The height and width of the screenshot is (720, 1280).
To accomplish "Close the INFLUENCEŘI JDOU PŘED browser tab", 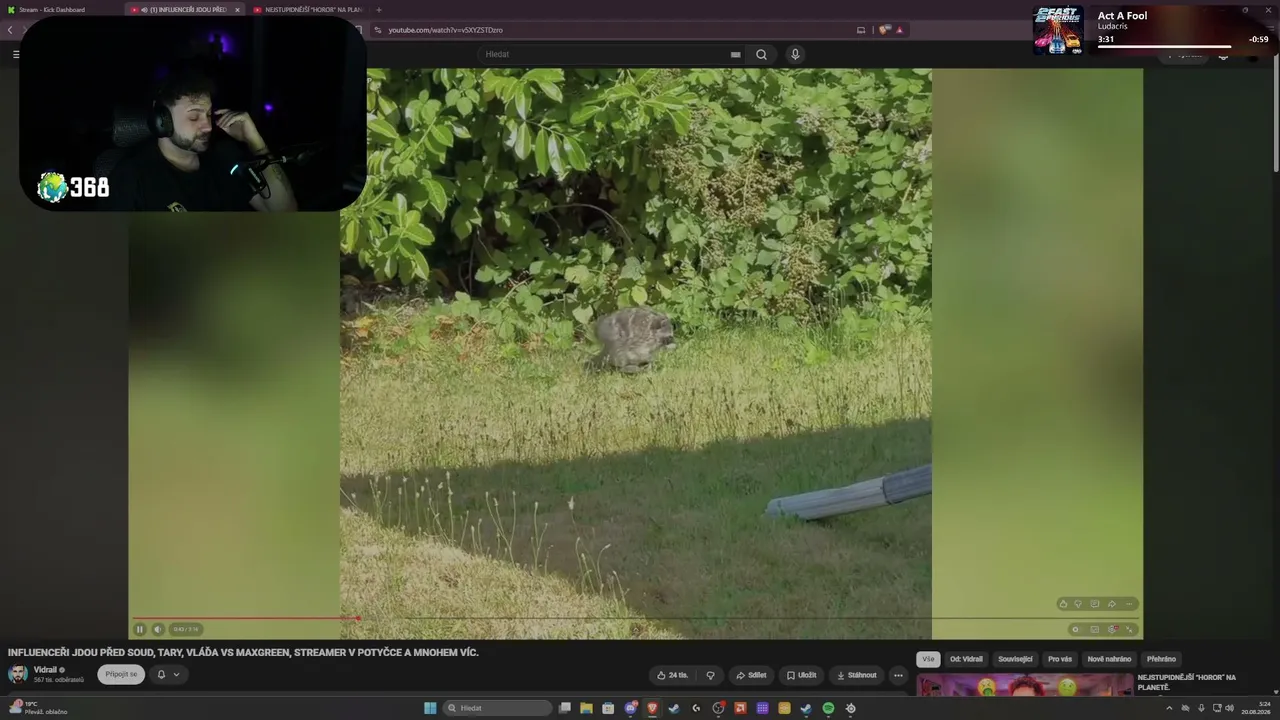I will point(237,10).
